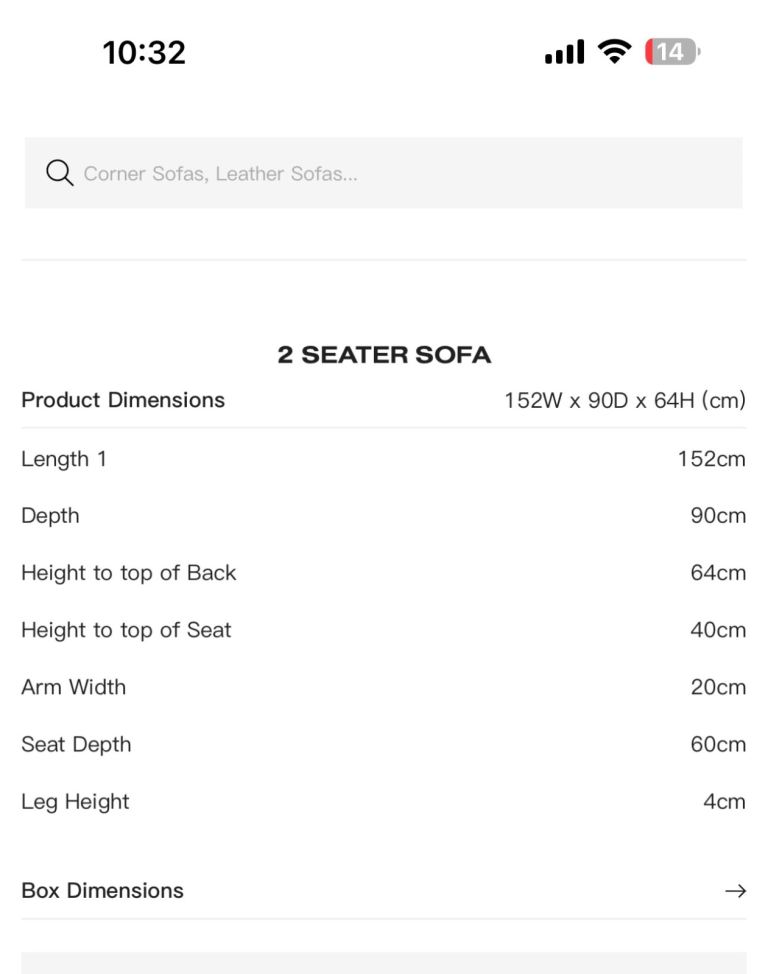Tap the Wi-Fi status icon
768x974 pixels.
[615, 51]
